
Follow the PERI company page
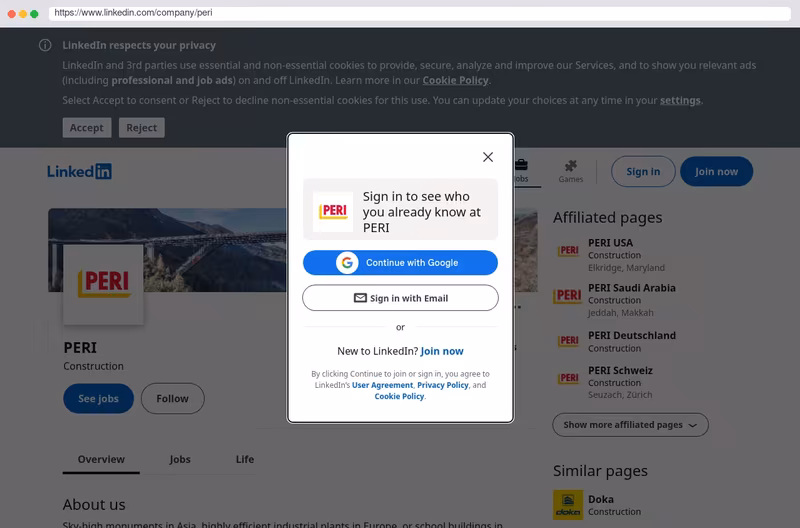click(172, 398)
